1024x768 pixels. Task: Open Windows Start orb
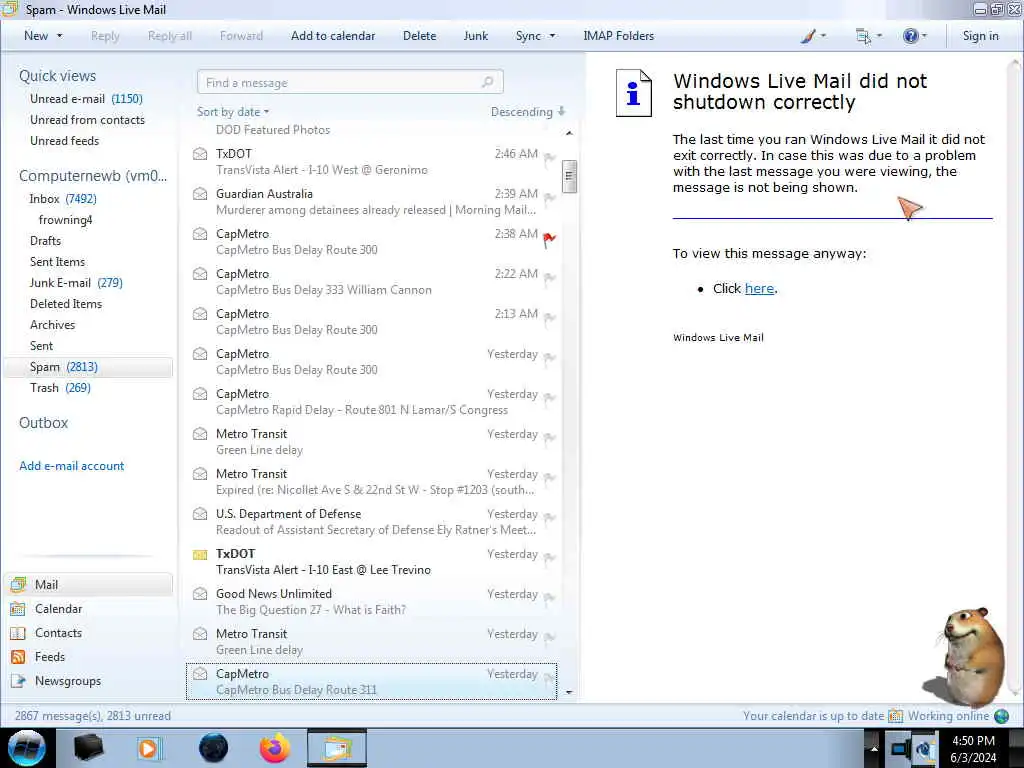click(x=27, y=748)
